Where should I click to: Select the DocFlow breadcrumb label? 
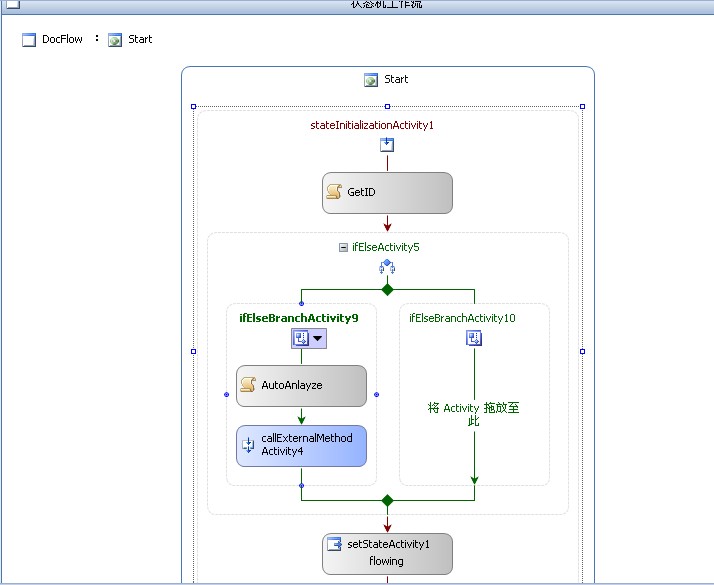(62, 40)
